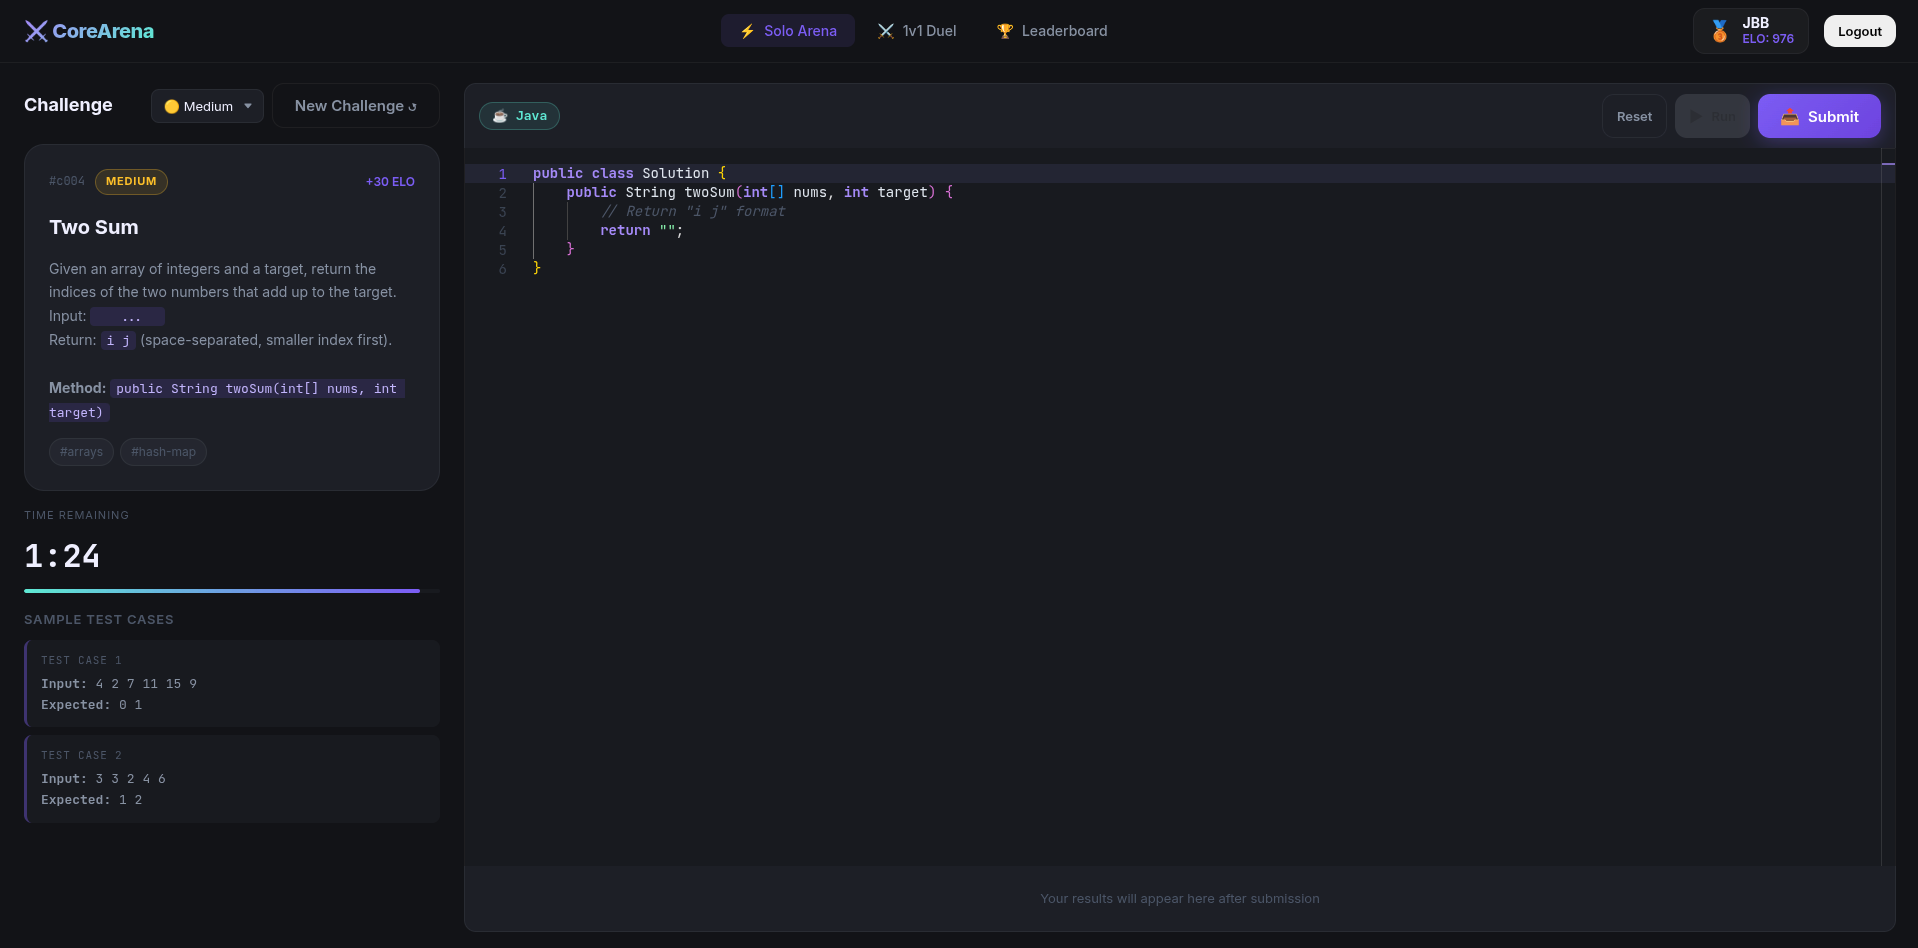Click the Test Case 2 card
1918x948 pixels.
pos(232,778)
